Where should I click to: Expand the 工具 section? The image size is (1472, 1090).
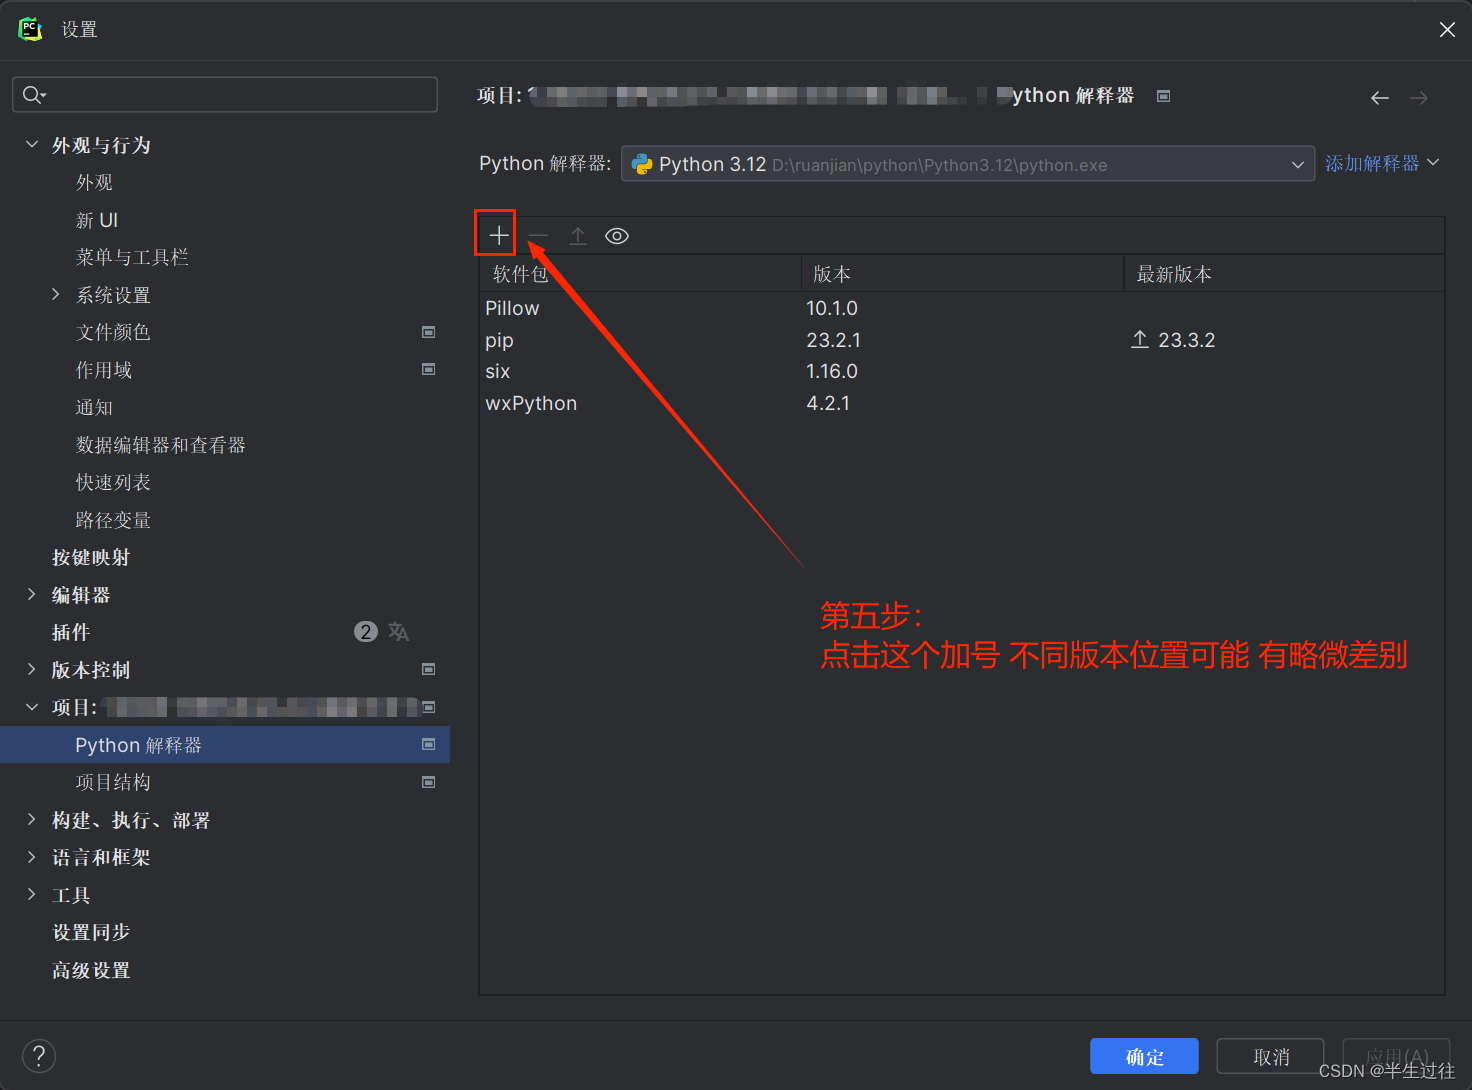pyautogui.click(x=32, y=894)
